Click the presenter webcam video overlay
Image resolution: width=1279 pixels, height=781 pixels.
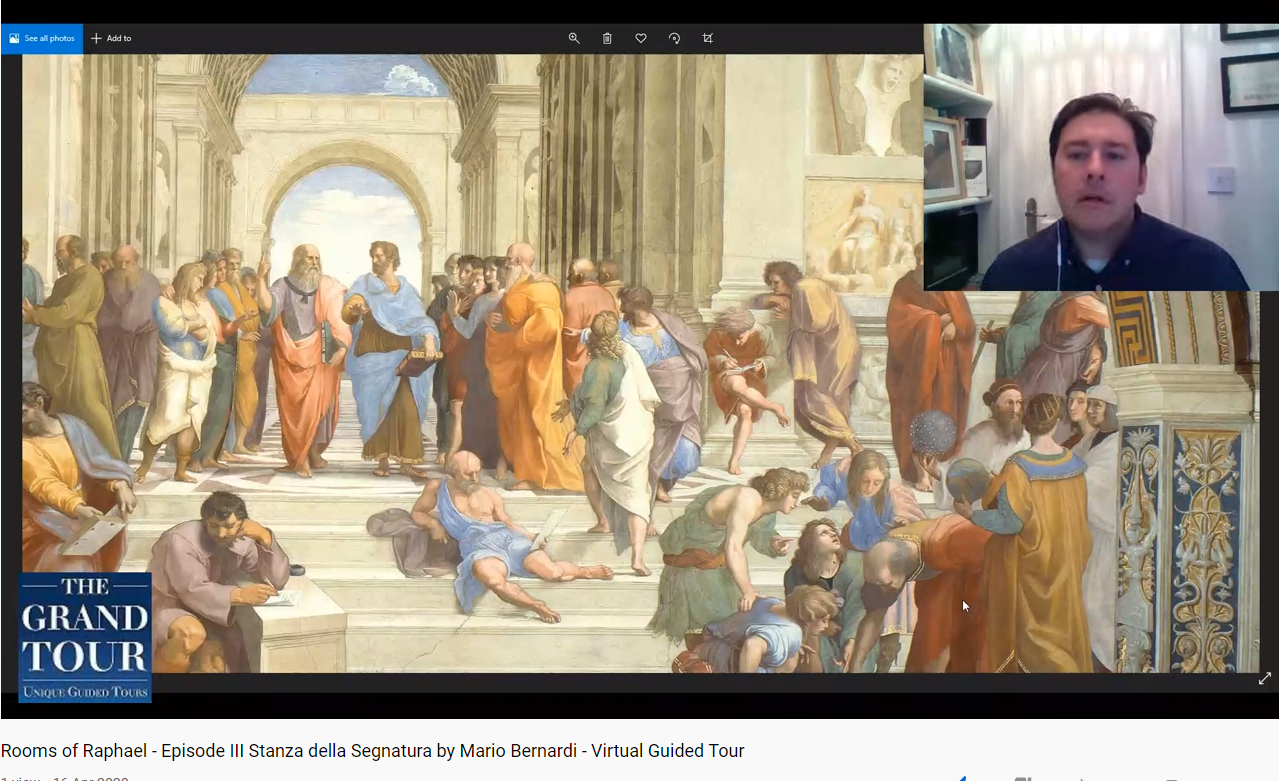pyautogui.click(x=1101, y=157)
